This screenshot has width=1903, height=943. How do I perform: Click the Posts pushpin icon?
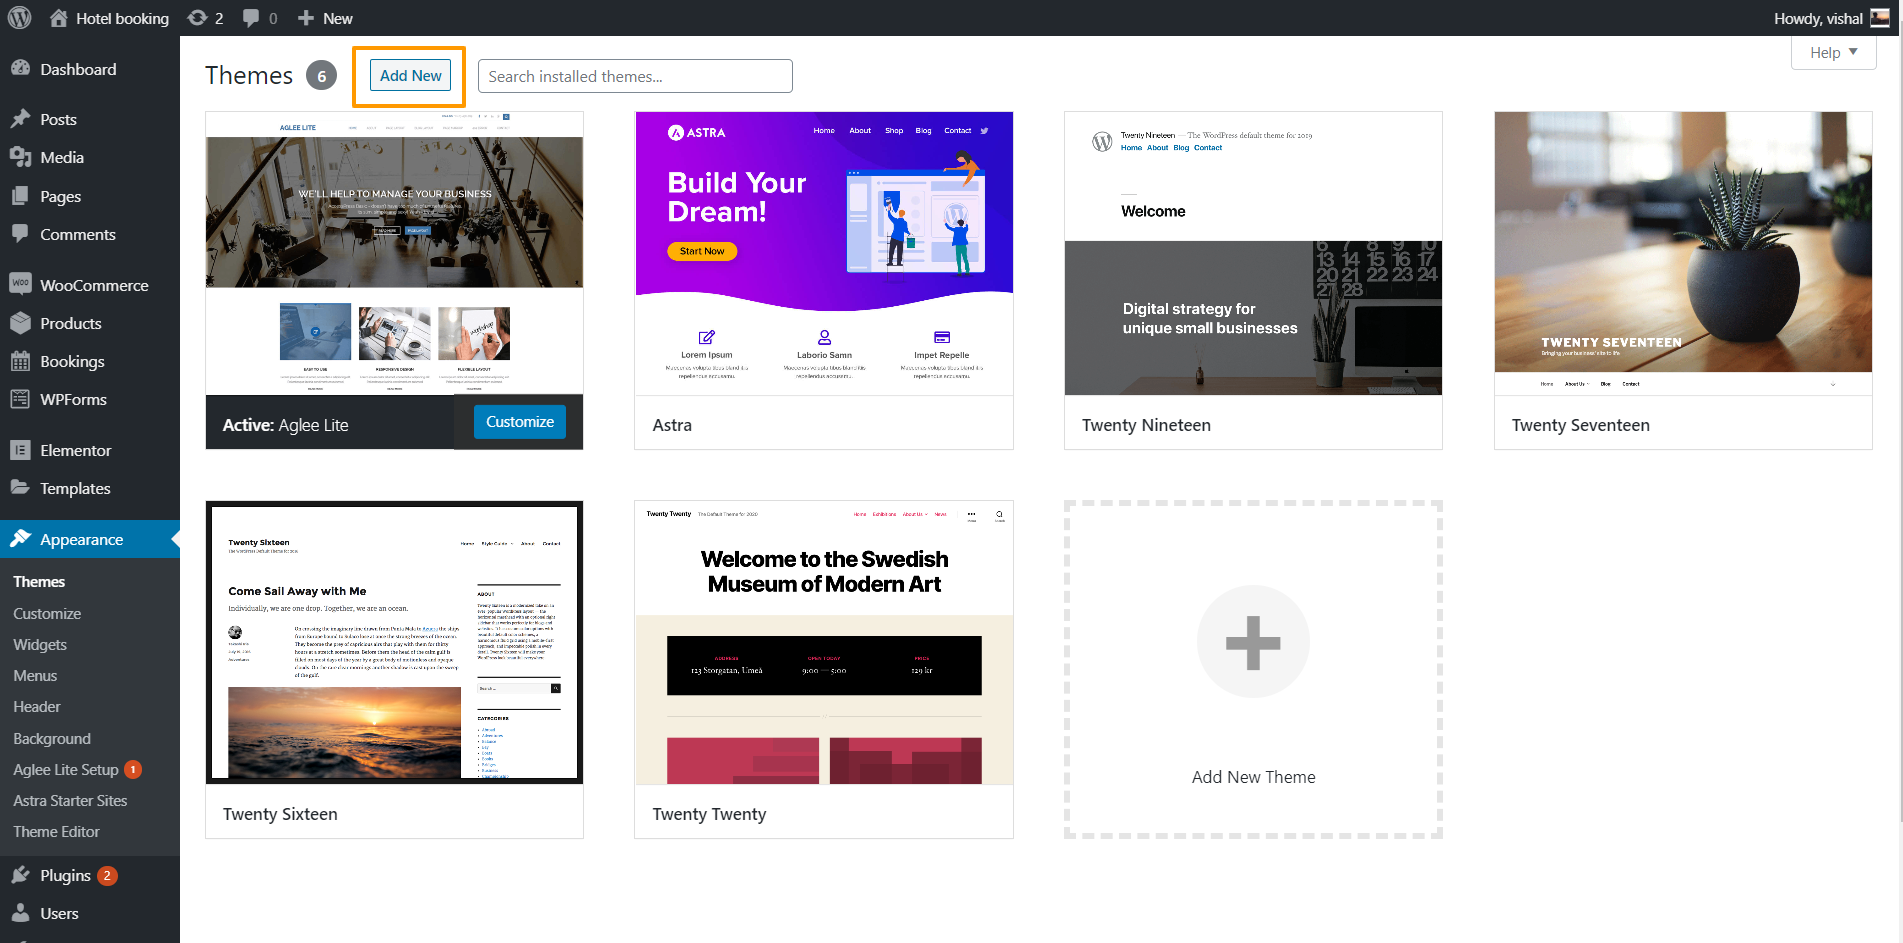tap(20, 118)
